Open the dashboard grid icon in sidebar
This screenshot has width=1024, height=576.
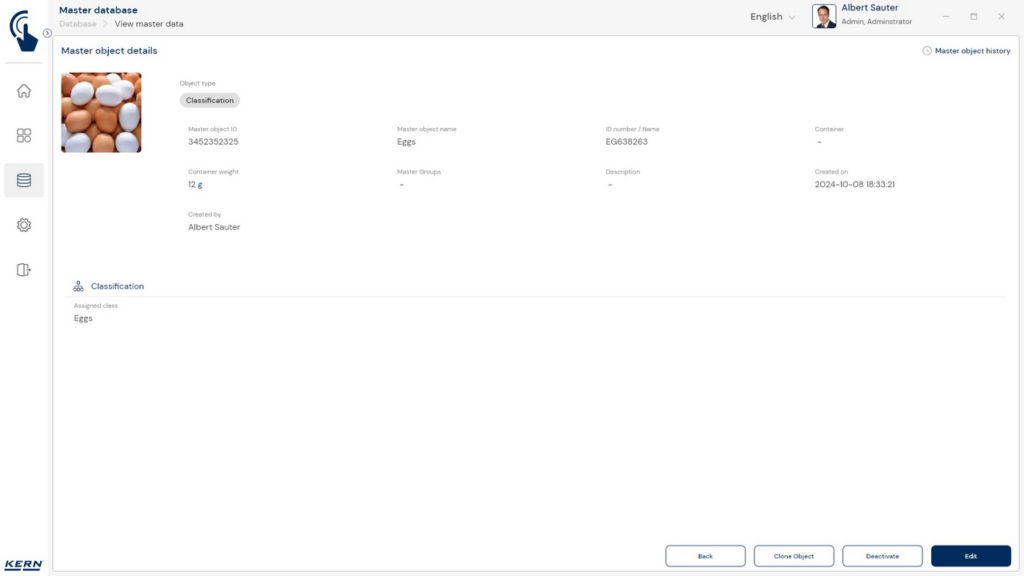tap(24, 135)
